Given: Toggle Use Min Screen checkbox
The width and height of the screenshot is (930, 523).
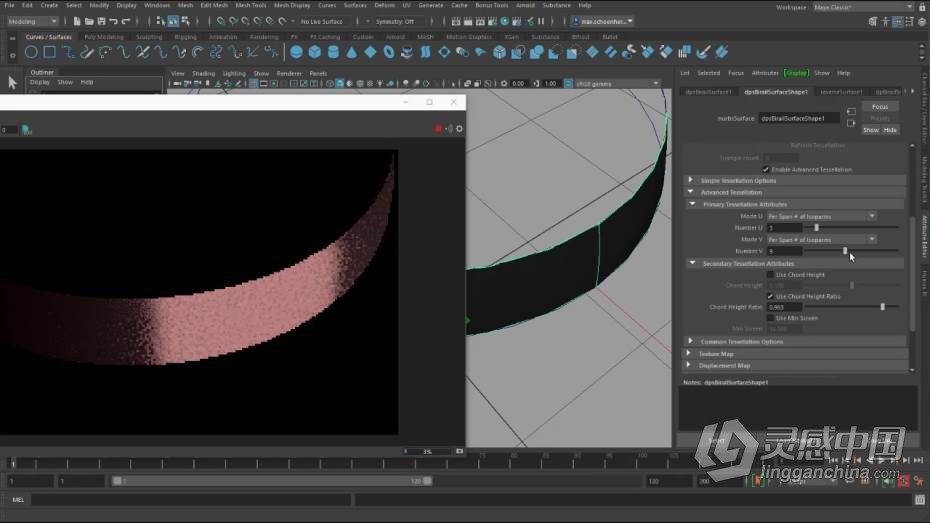Looking at the screenshot, I should pos(770,318).
